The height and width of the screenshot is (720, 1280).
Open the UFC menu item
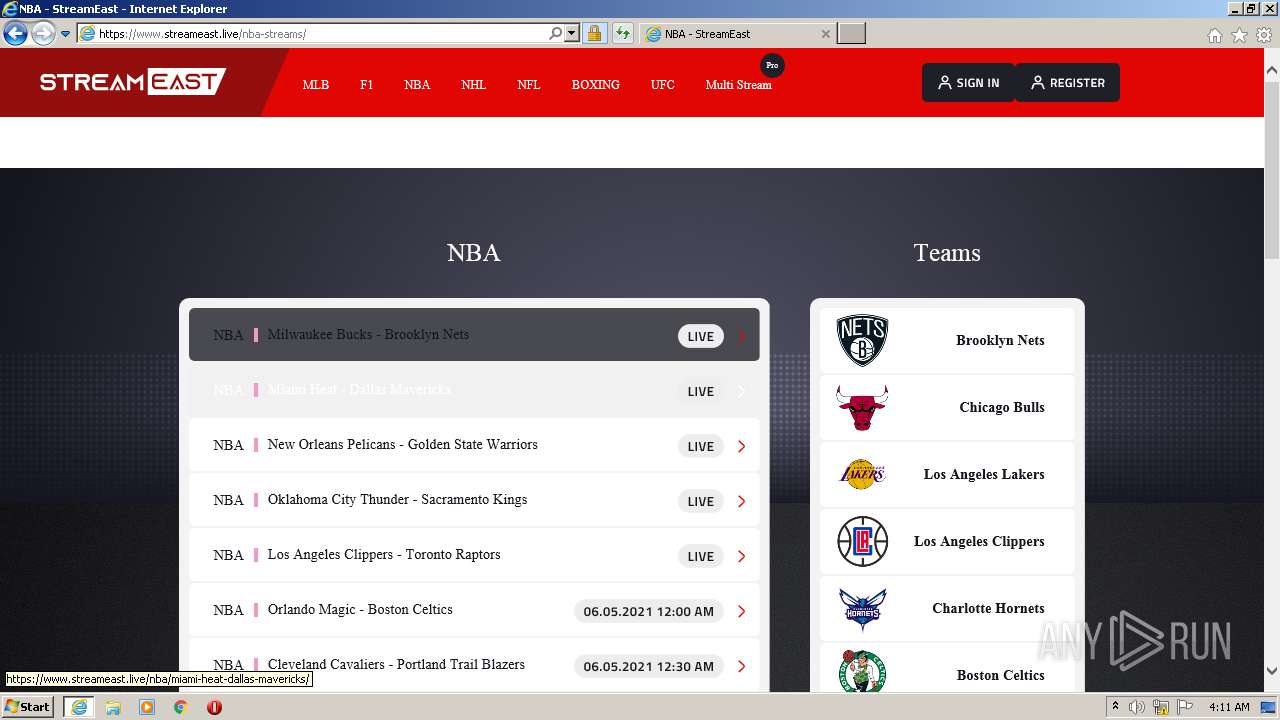click(x=662, y=85)
